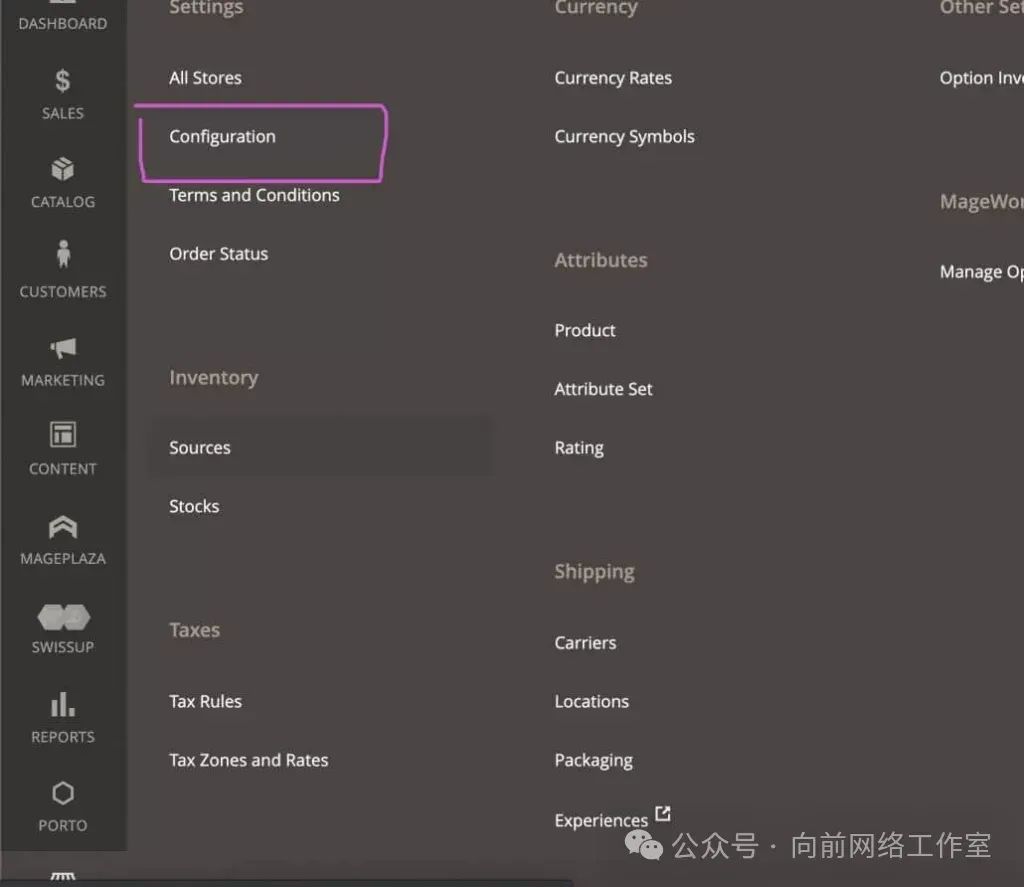Open Terms and Conditions
The height and width of the screenshot is (887, 1024).
[x=254, y=195]
